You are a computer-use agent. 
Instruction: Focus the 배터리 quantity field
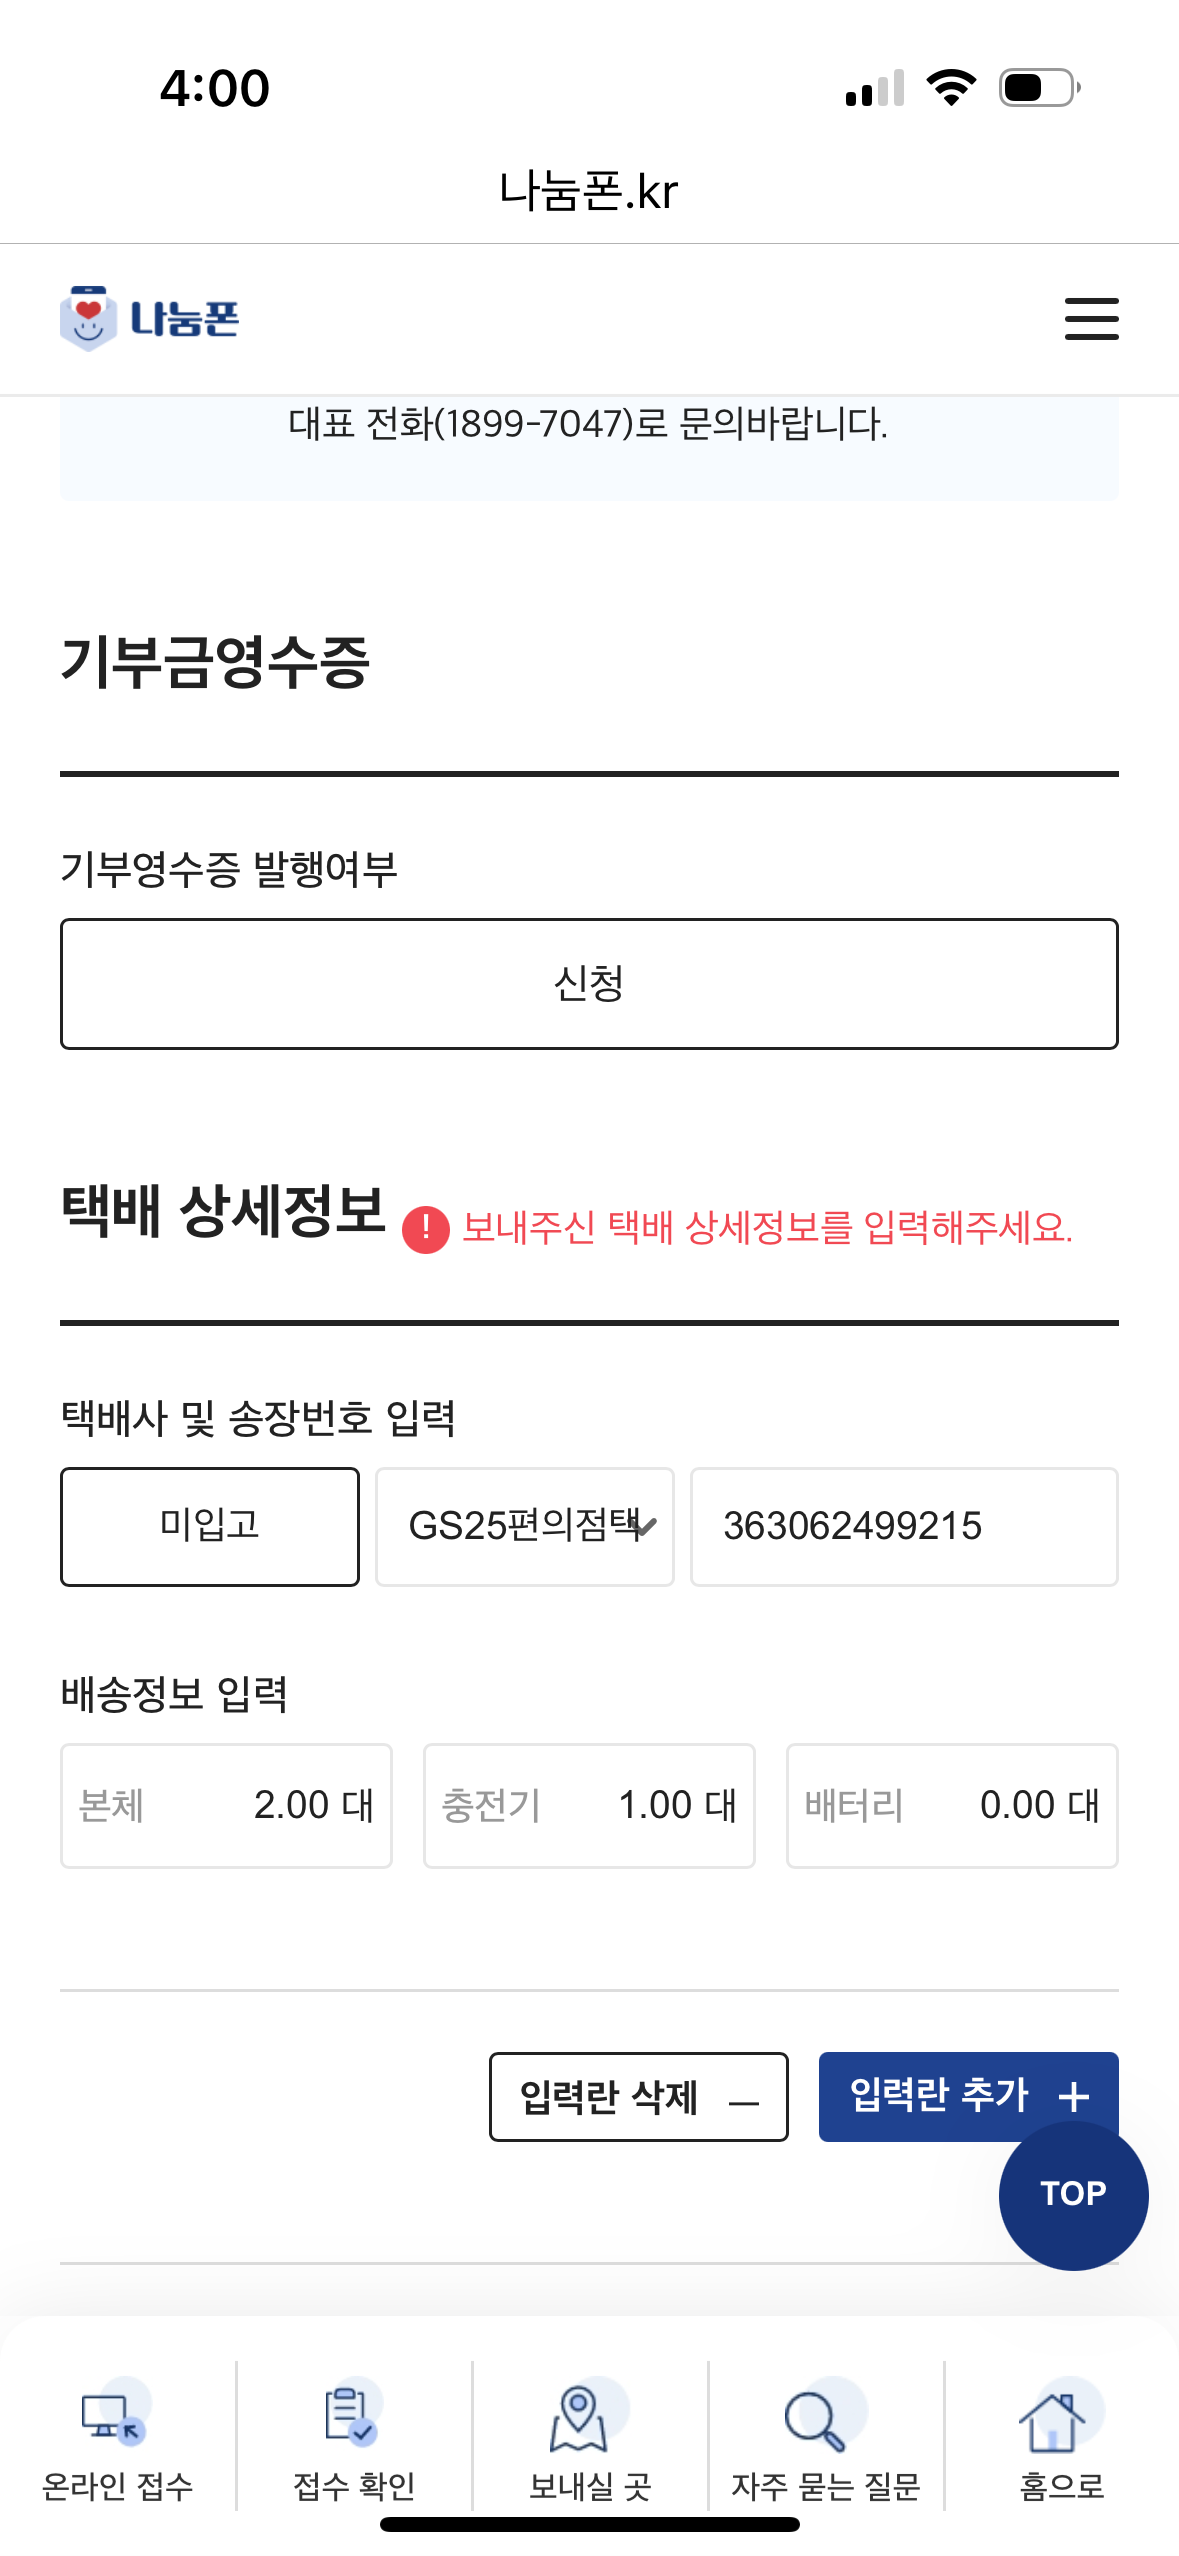point(951,1805)
